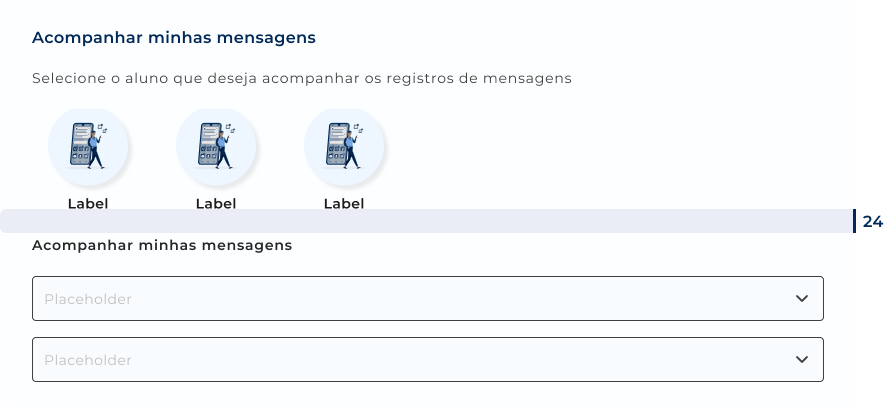Click the "Selecione o aluno" instruction text
The height and width of the screenshot is (406, 884).
(x=301, y=78)
